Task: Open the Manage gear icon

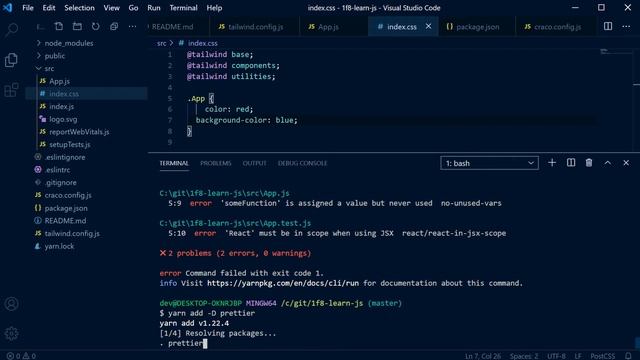Action: pyautogui.click(x=11, y=333)
